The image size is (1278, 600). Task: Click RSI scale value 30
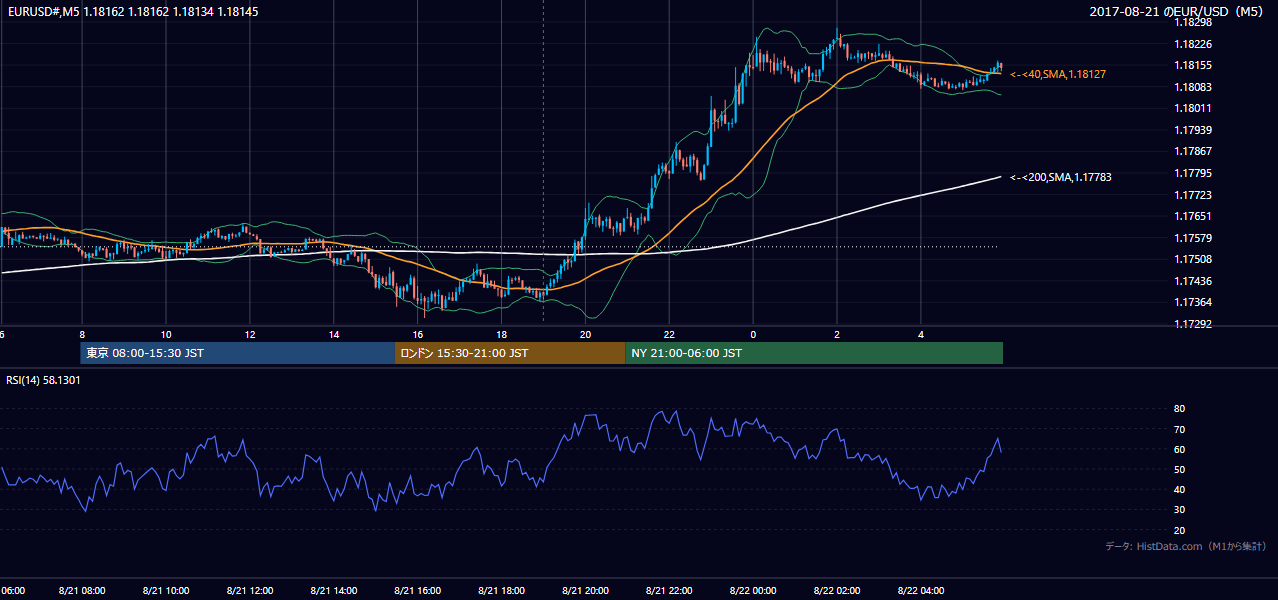(1180, 510)
